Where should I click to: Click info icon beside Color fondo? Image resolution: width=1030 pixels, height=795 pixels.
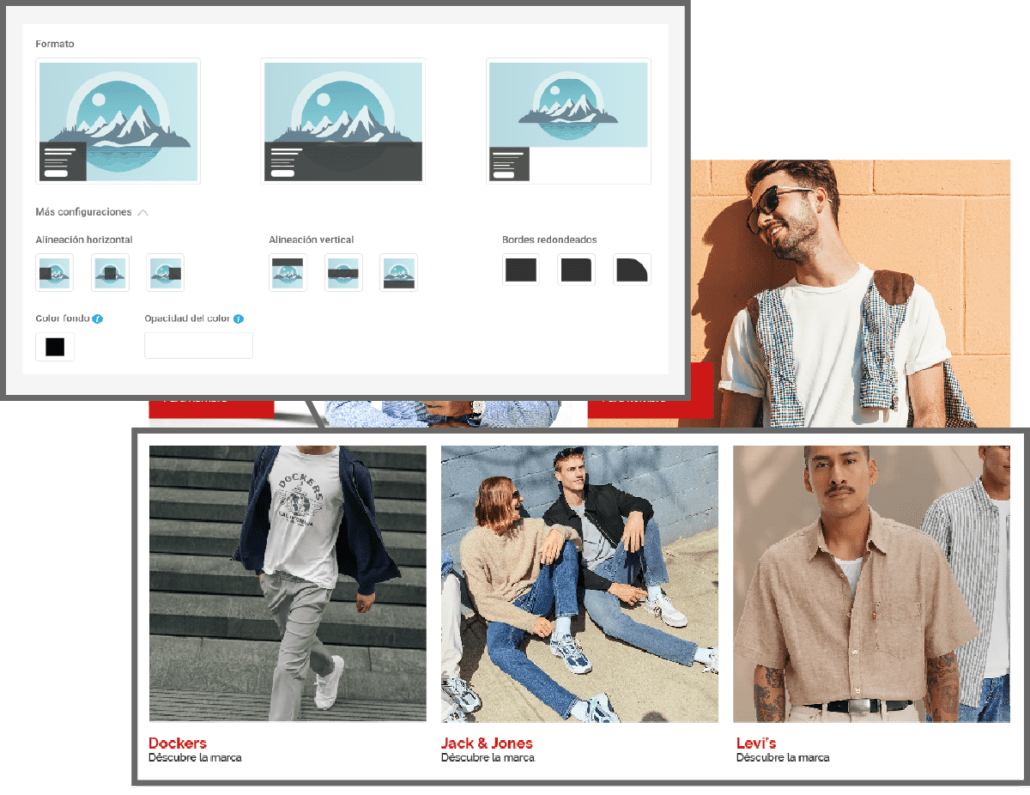tap(98, 319)
